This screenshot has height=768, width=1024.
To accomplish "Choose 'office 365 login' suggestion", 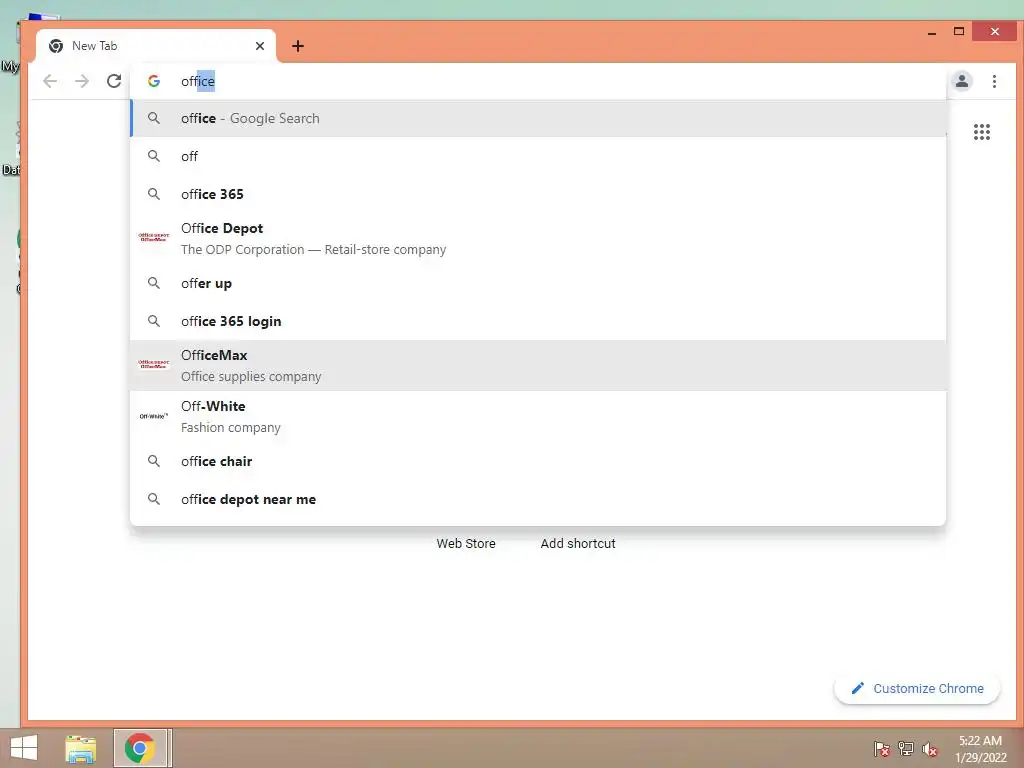I will click(x=538, y=321).
